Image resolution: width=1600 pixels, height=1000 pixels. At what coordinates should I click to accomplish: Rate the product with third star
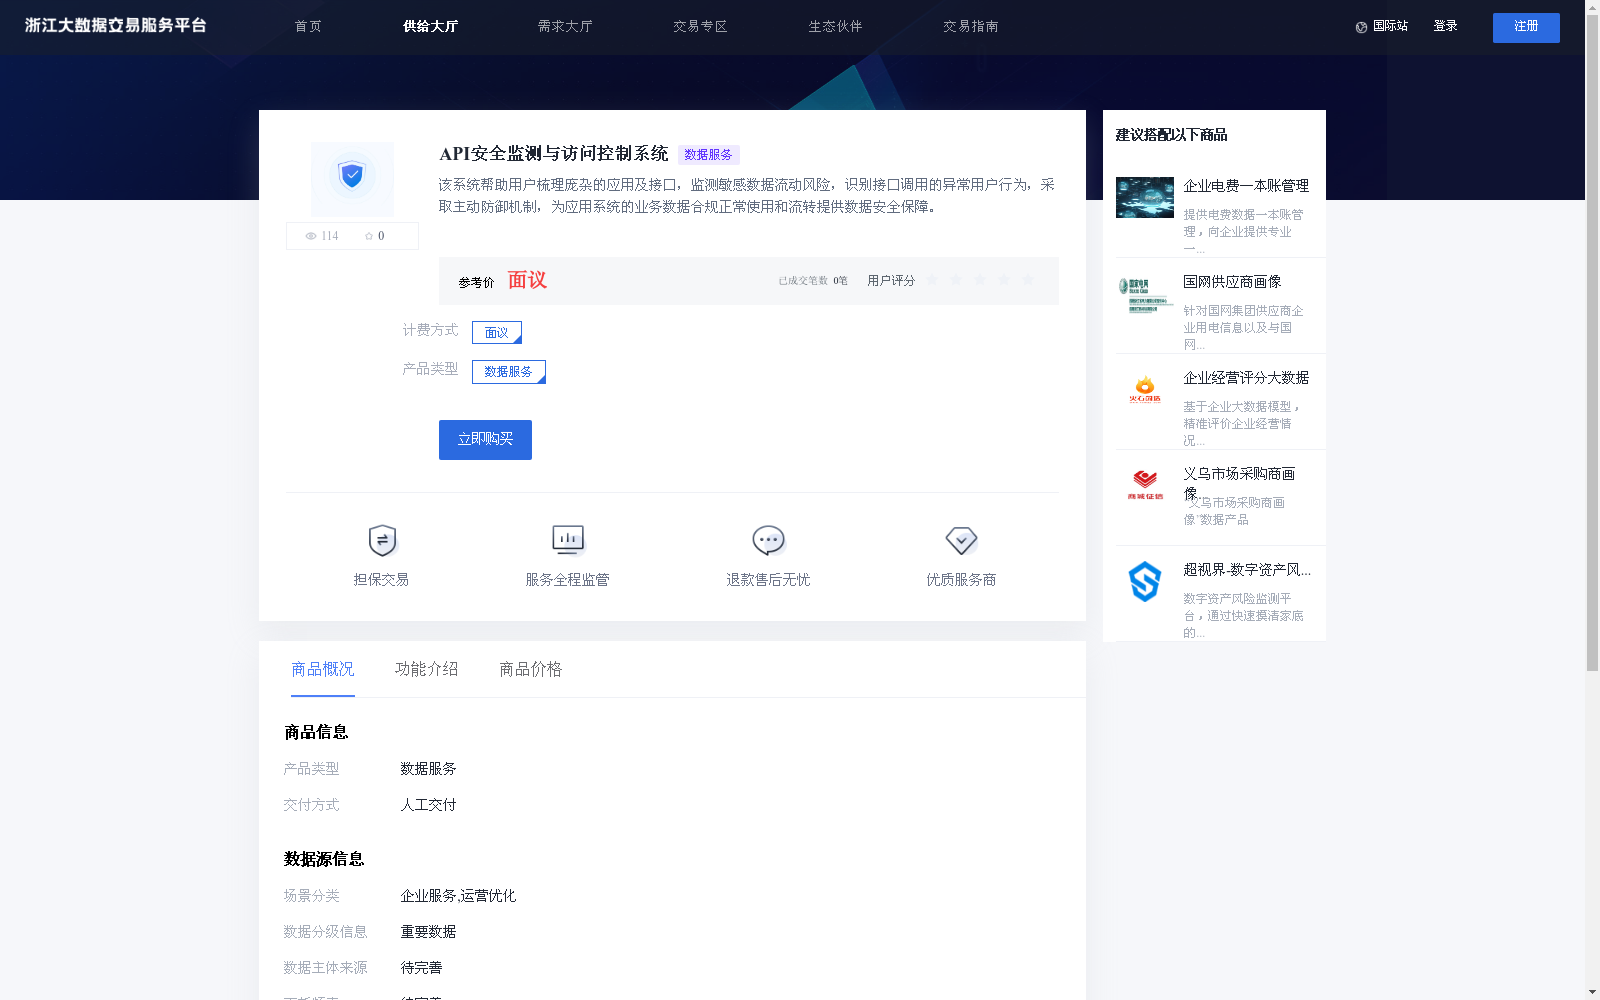pos(980,280)
